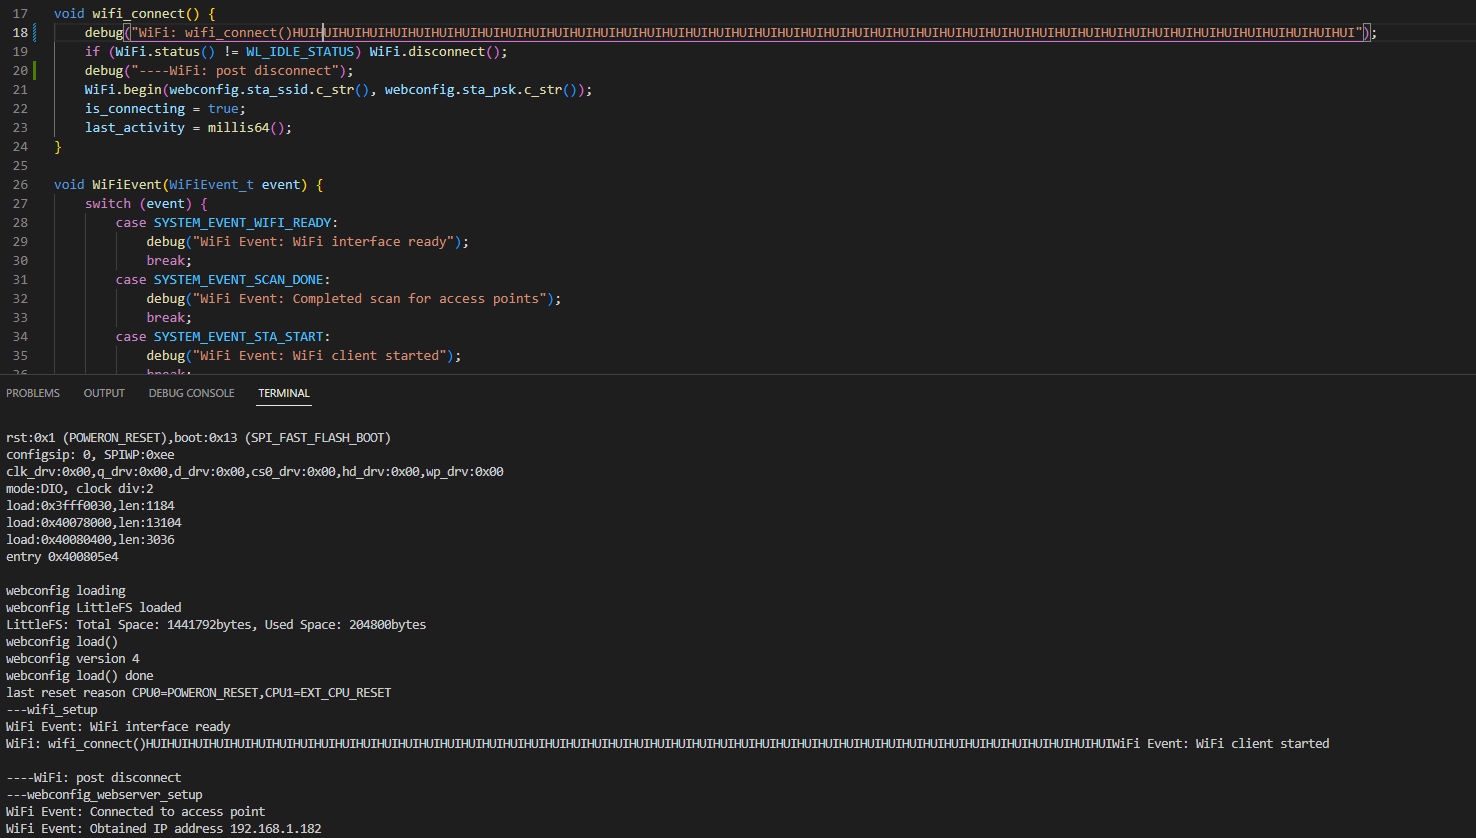Click line number 17 in the gutter
1476x838 pixels.
coord(20,14)
